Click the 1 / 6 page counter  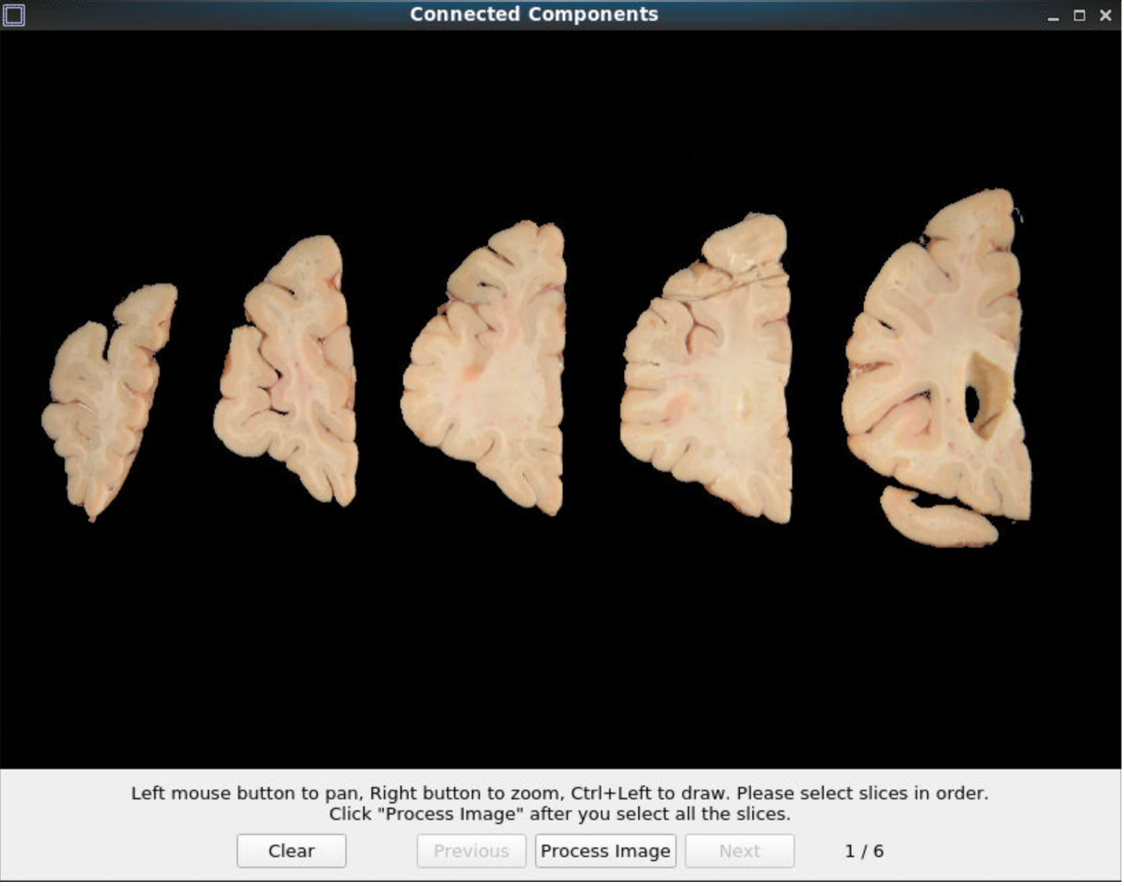pos(864,851)
